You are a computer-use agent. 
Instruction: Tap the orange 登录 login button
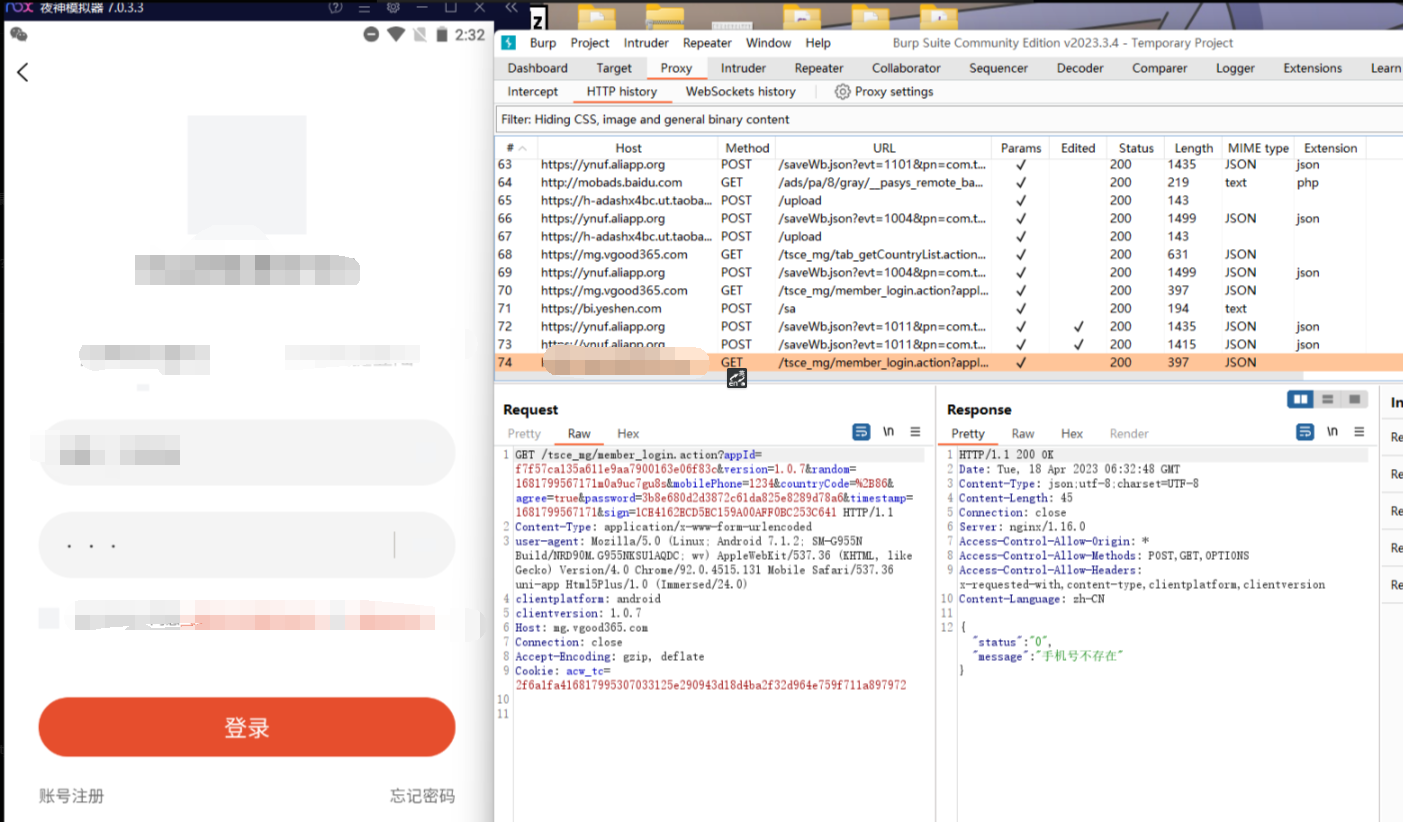[x=247, y=727]
